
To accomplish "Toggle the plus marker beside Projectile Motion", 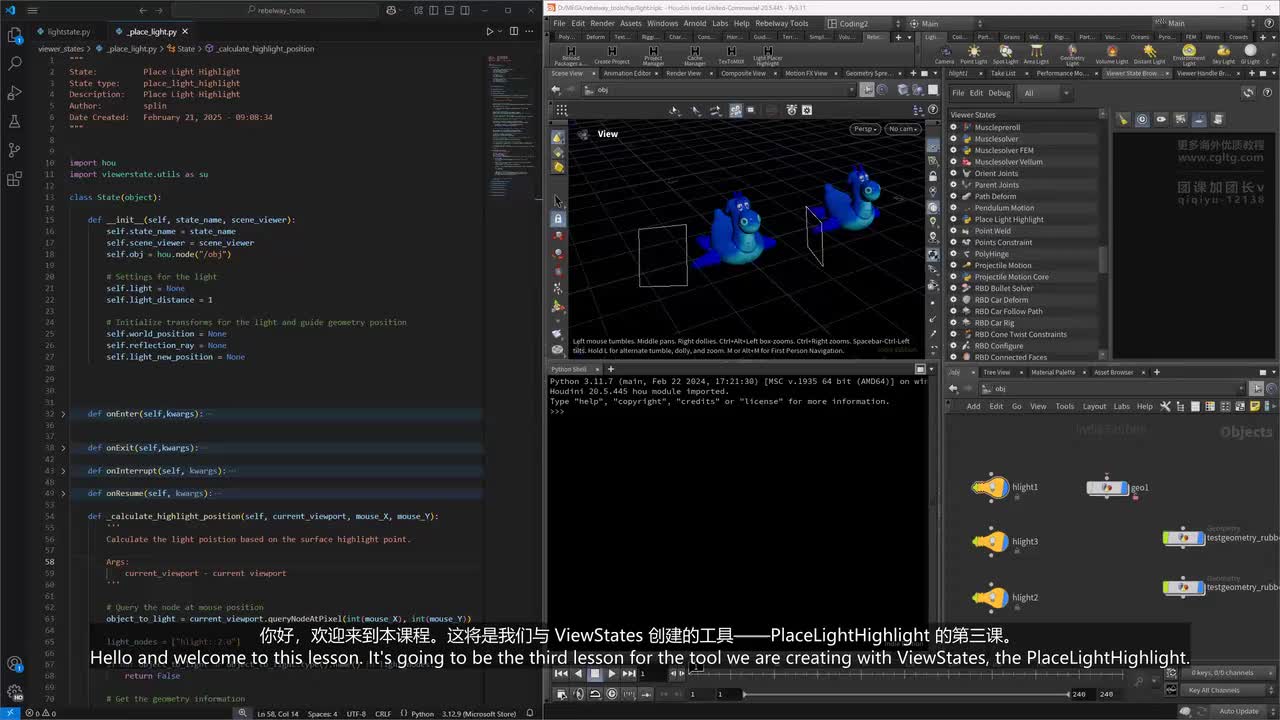I will click(953, 266).
